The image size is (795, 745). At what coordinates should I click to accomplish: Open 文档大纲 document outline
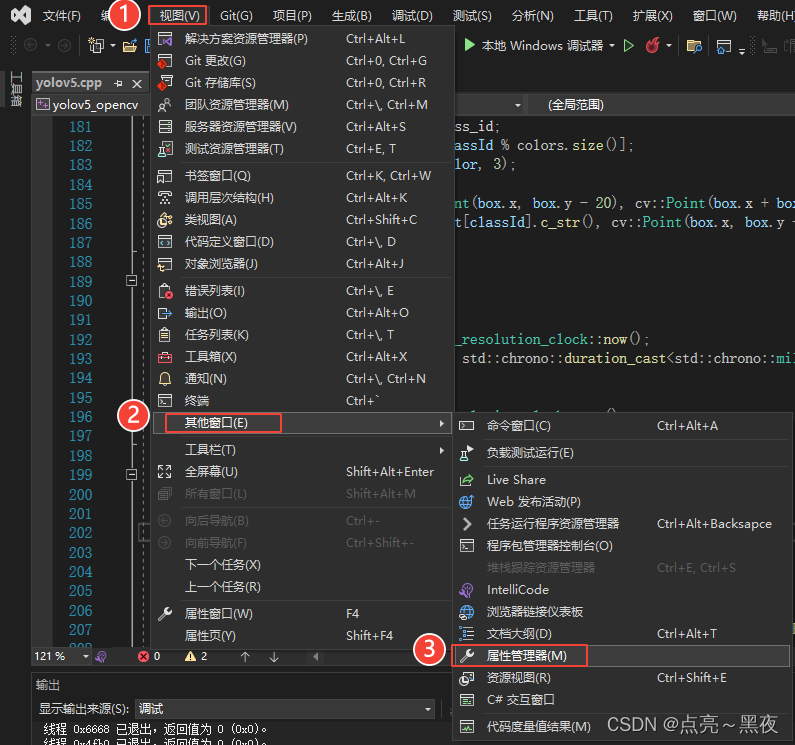click(622, 634)
